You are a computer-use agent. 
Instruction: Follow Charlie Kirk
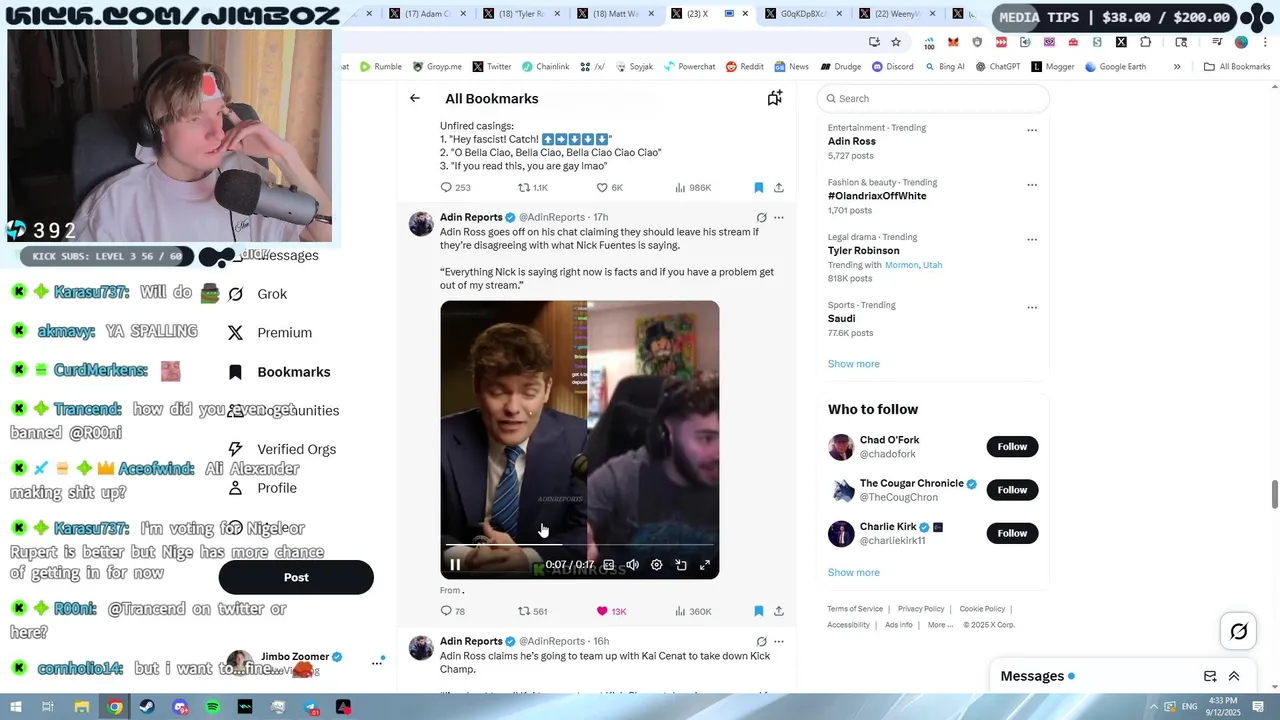(1012, 533)
